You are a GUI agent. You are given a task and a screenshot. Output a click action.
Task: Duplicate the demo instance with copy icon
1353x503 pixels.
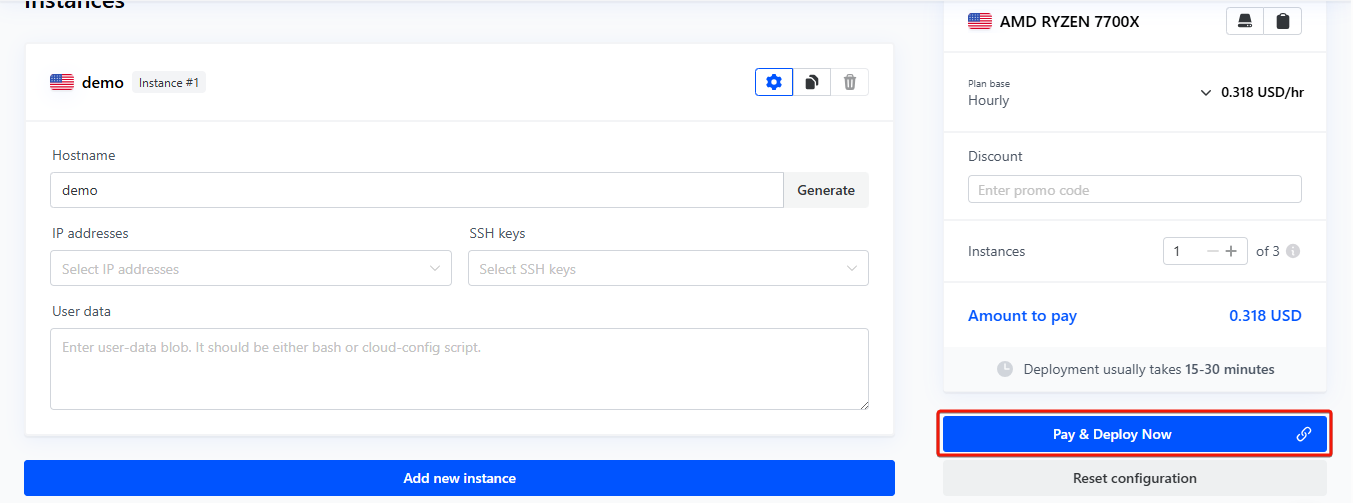812,82
